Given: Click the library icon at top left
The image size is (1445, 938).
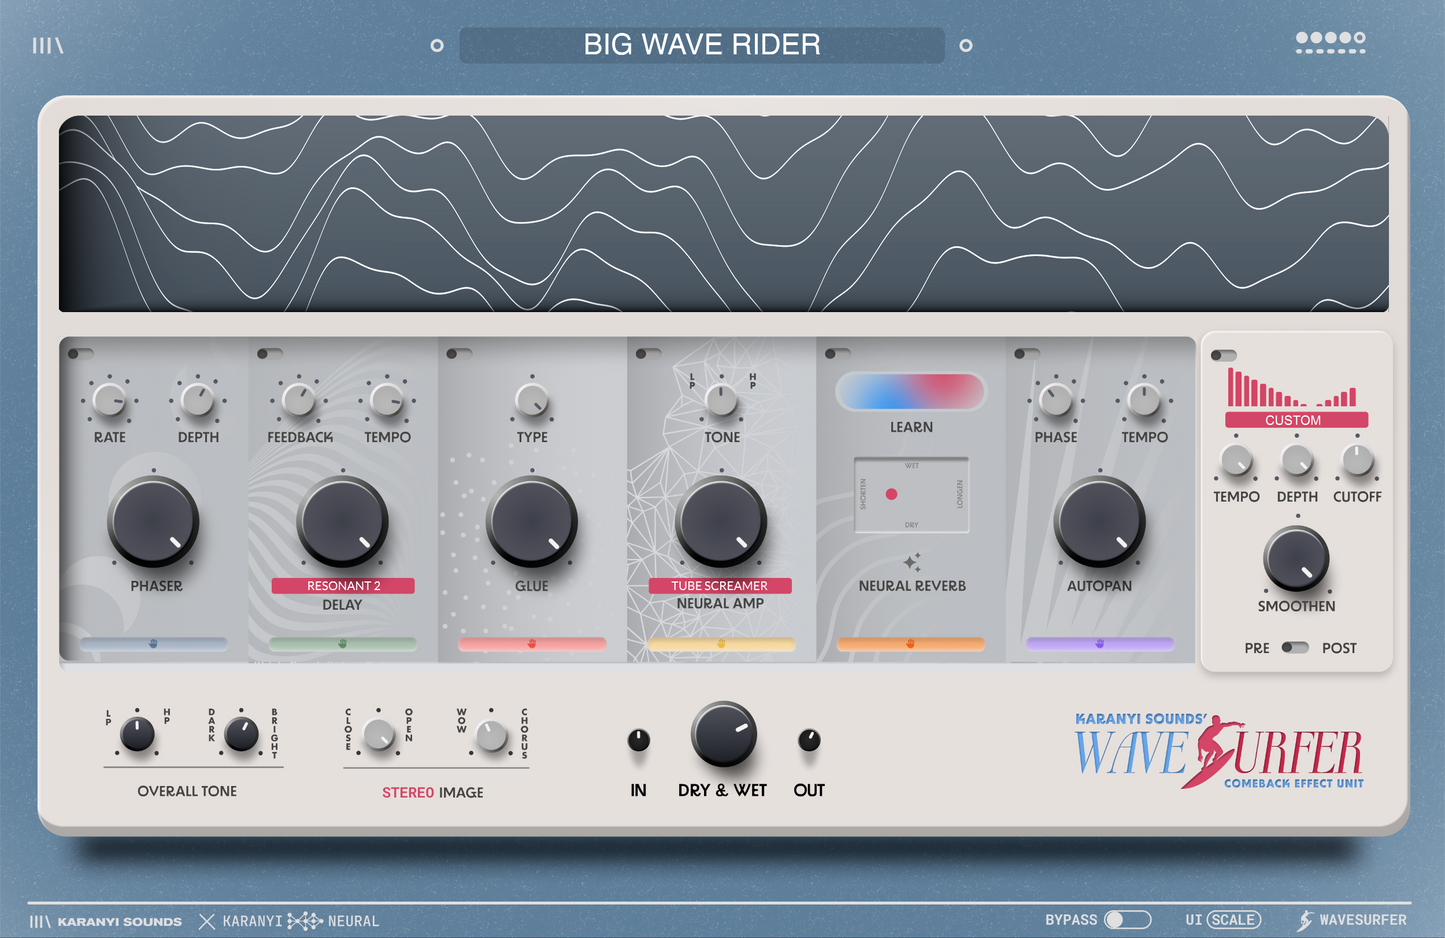Looking at the screenshot, I should pyautogui.click(x=47, y=45).
